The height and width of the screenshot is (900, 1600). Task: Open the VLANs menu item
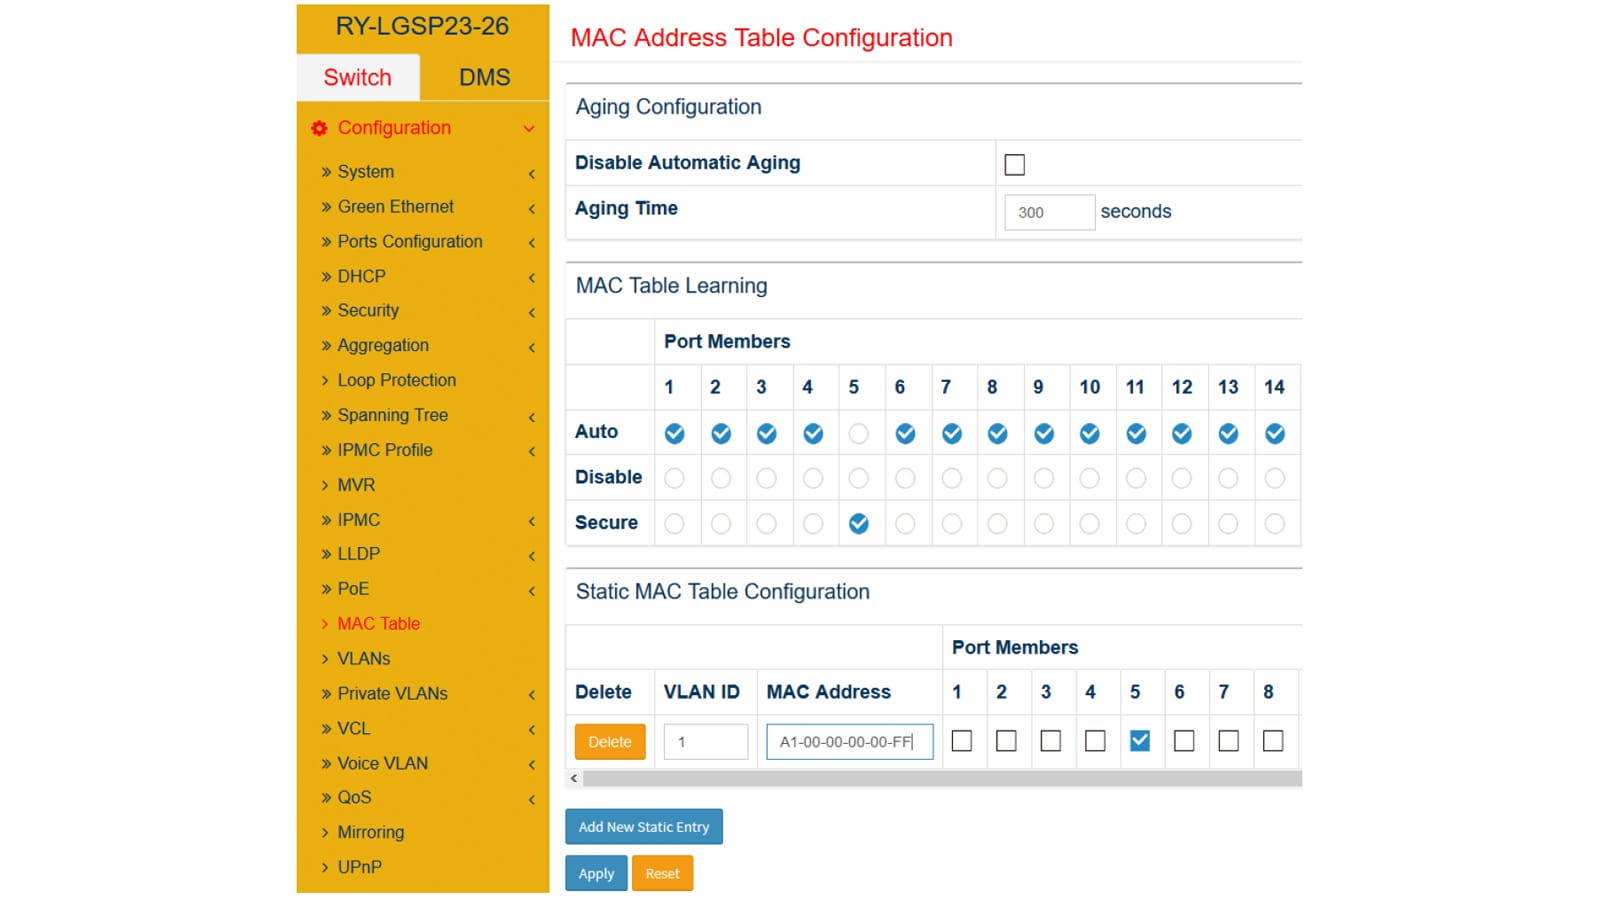363,659
